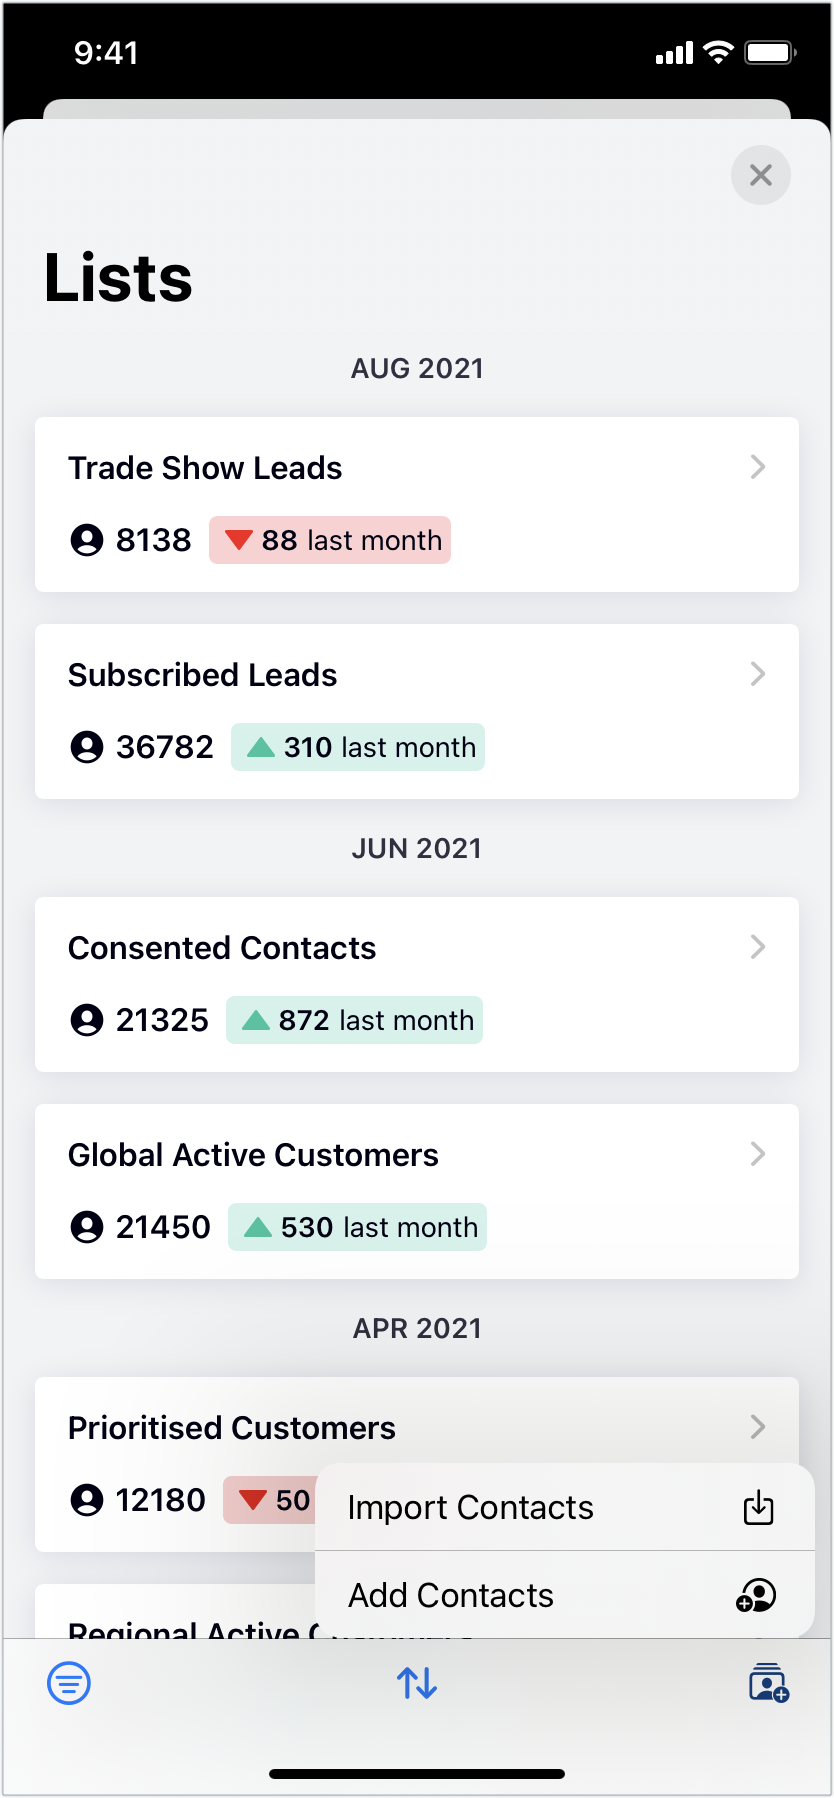The width and height of the screenshot is (834, 1798).
Task: Tap the filter icon in bottom toolbar
Action: point(69,1683)
